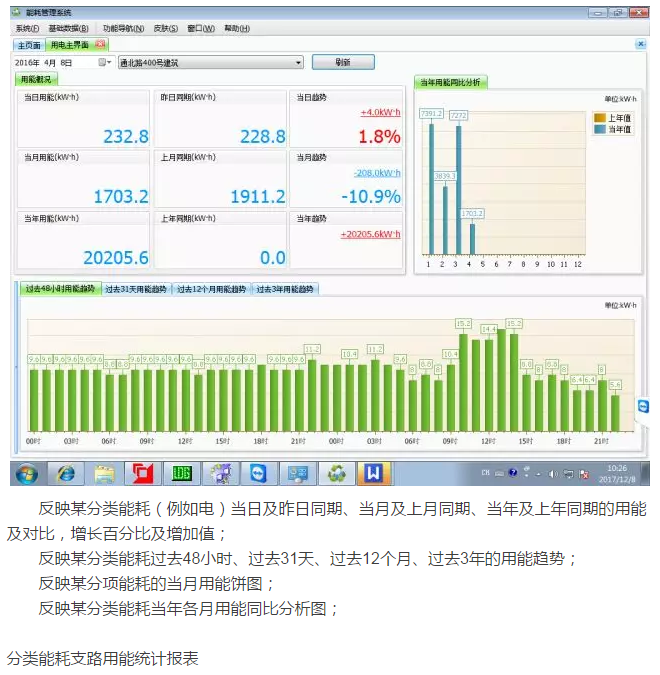Click the 当年值 legend color swatch
Viewport: 660px width, 675px height.
pyautogui.click(x=600, y=129)
